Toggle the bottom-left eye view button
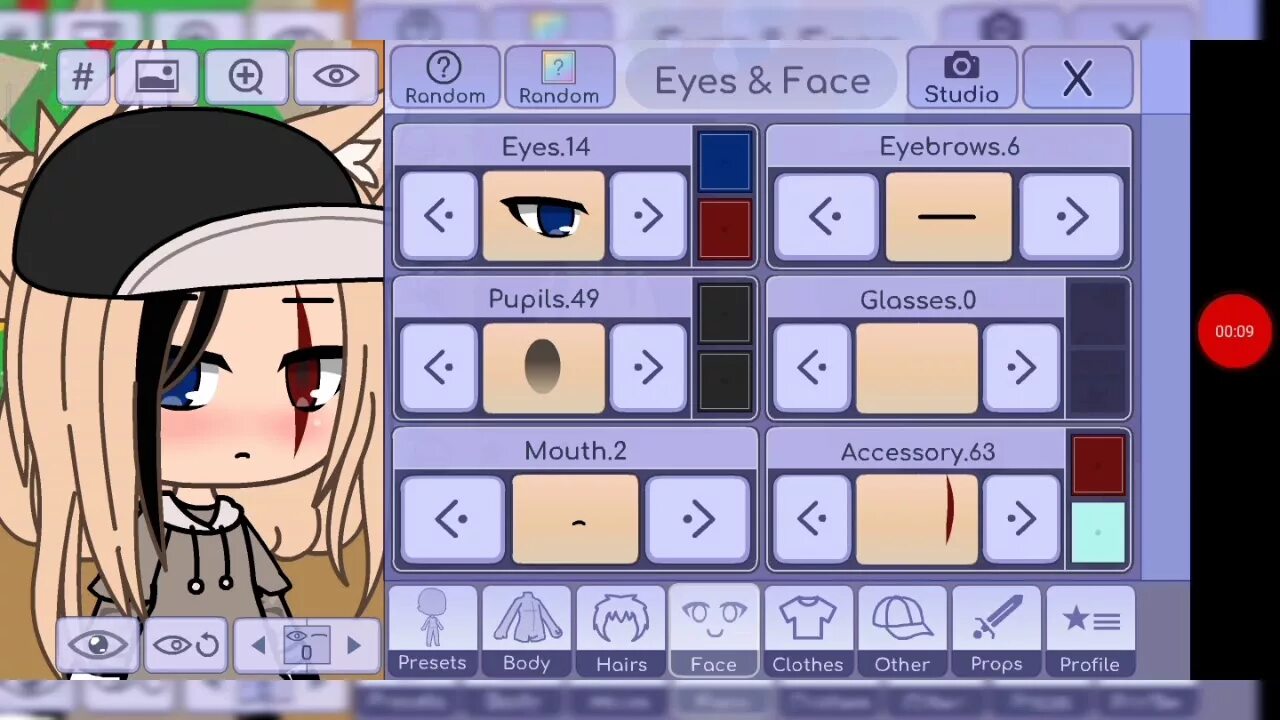 pyautogui.click(x=98, y=645)
